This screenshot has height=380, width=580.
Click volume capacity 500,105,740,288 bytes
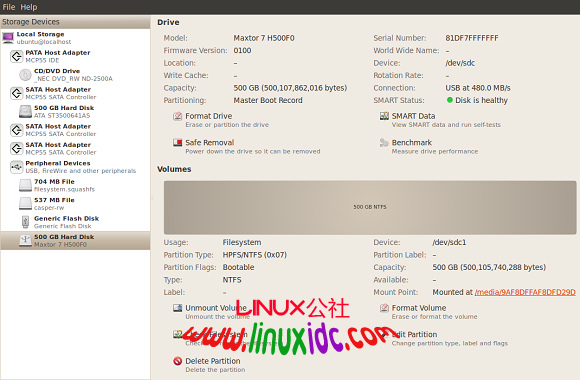click(x=489, y=267)
